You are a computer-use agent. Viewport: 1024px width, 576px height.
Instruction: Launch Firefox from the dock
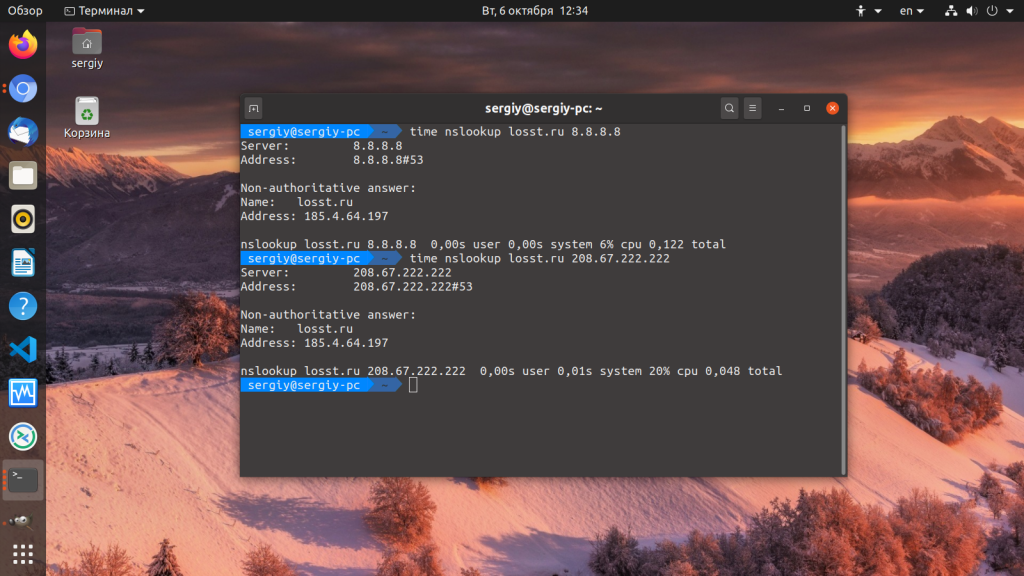pos(23,45)
